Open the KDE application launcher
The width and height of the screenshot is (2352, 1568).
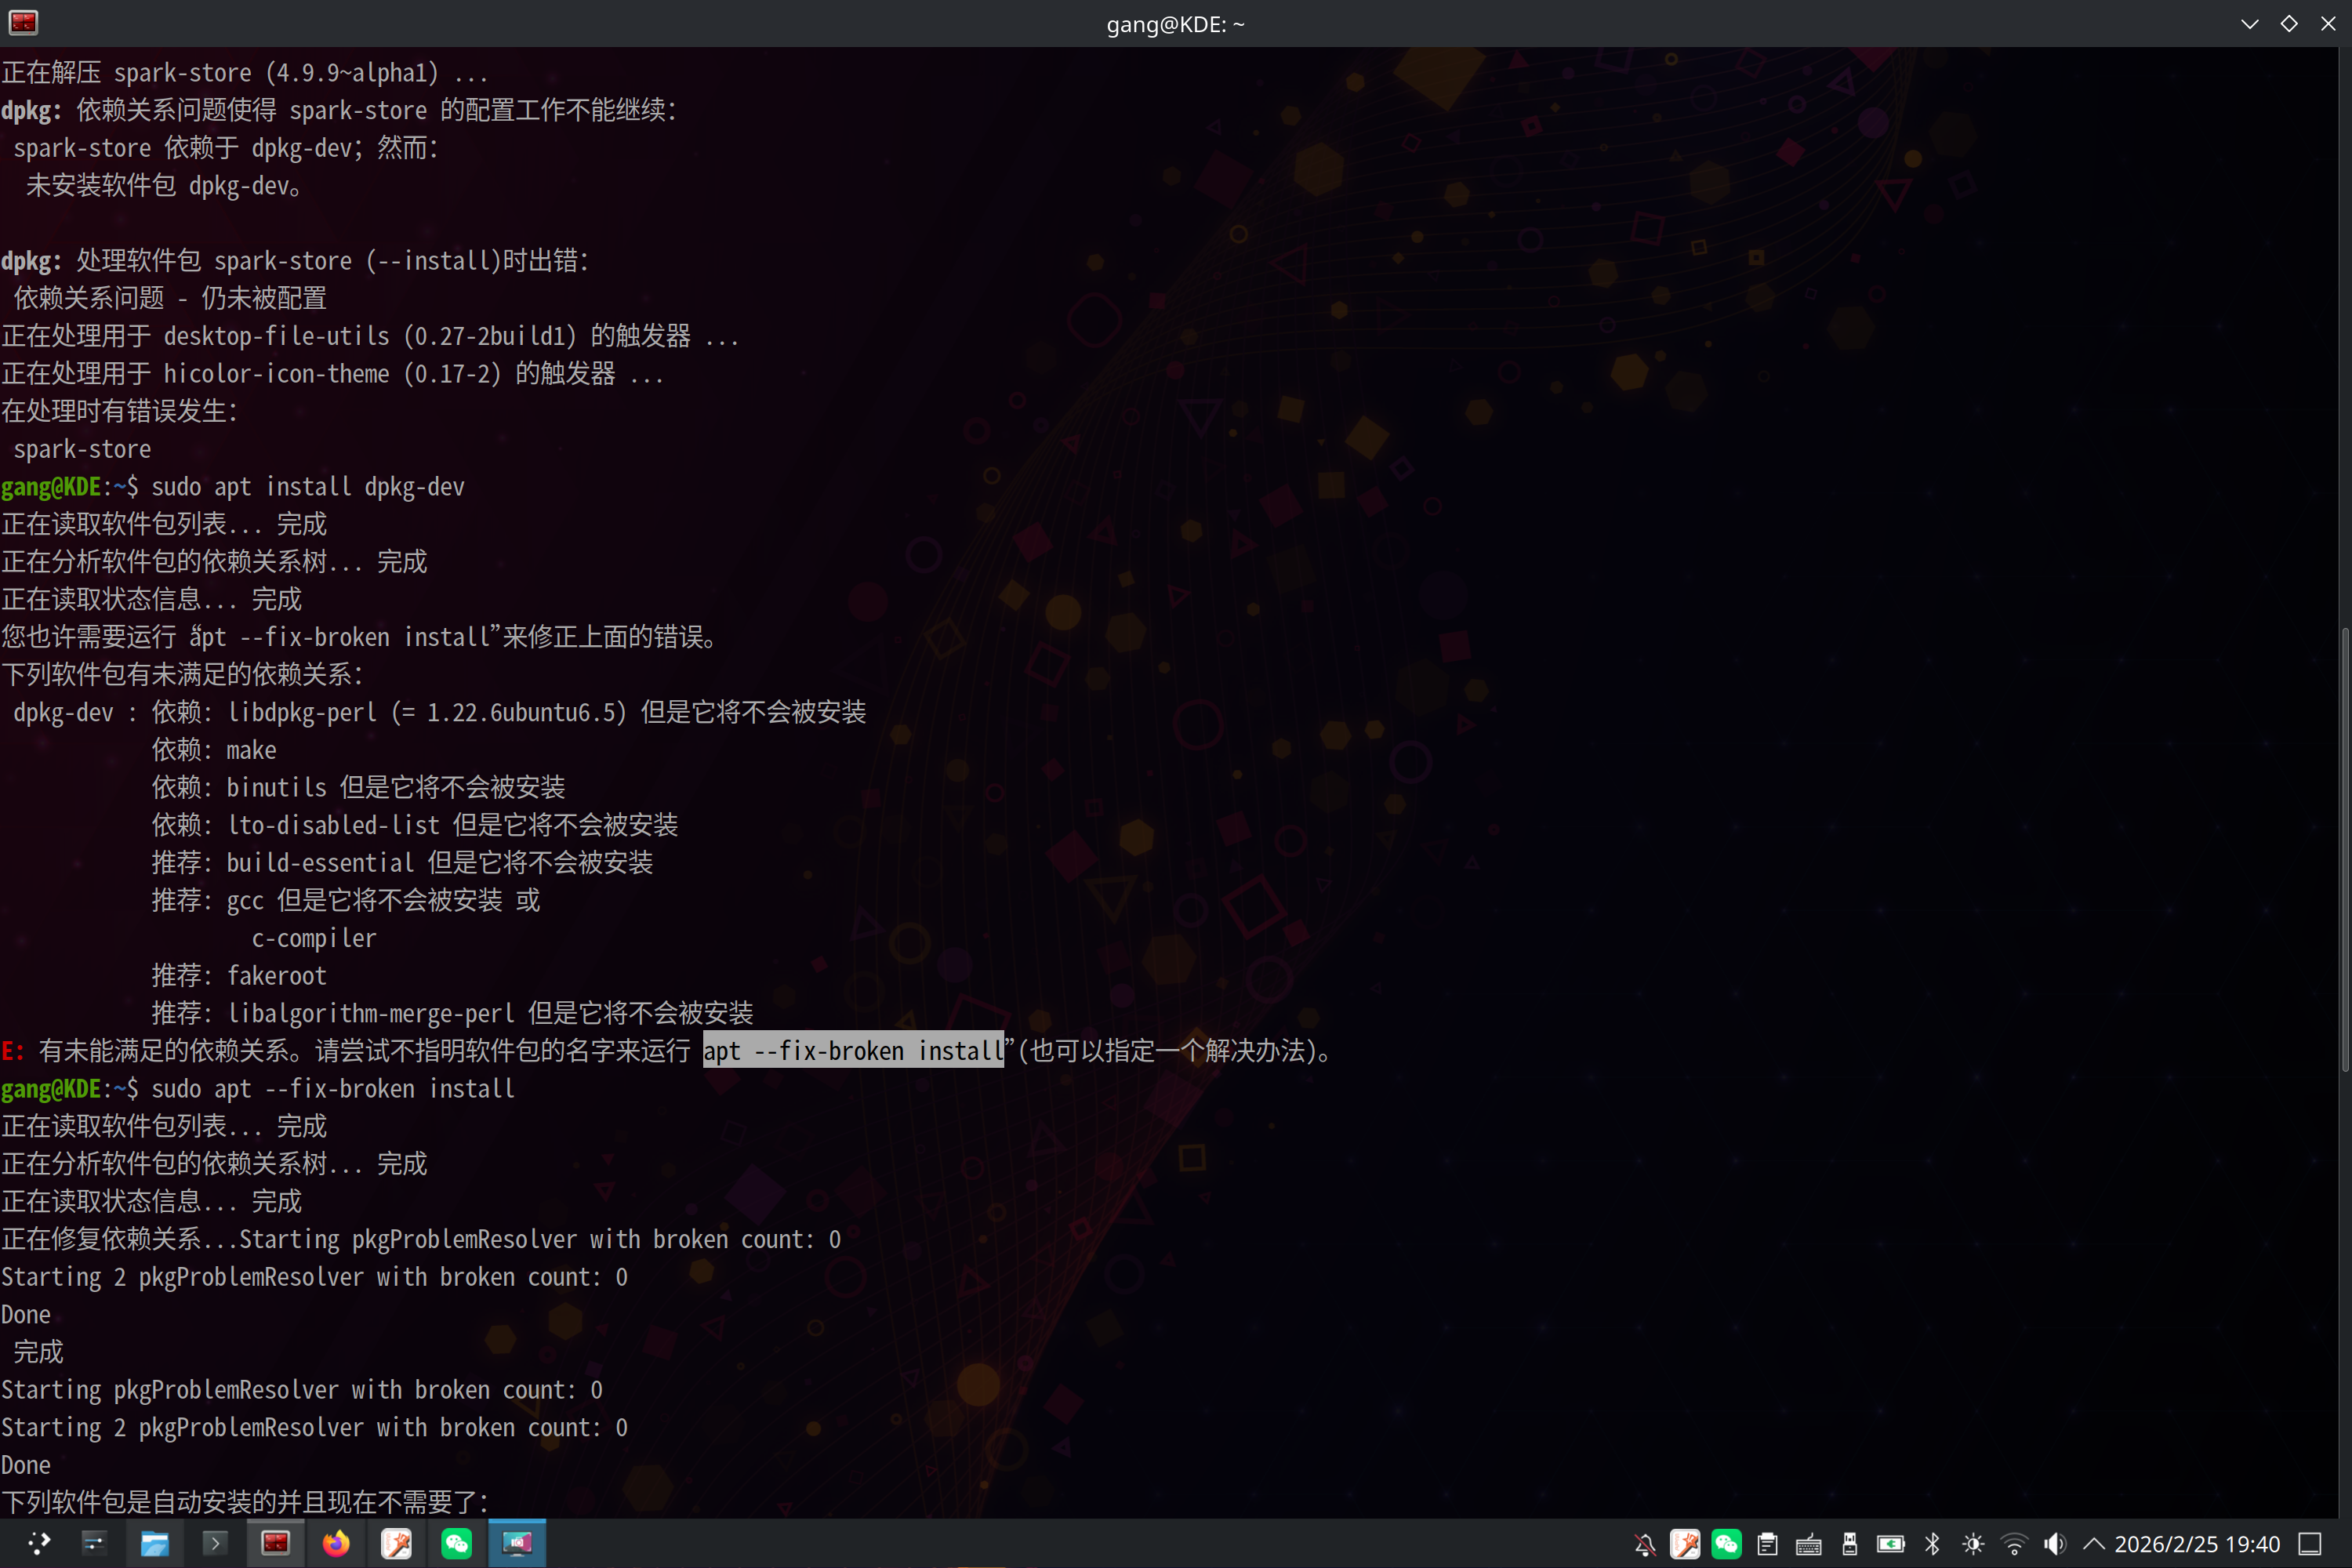click(40, 1543)
